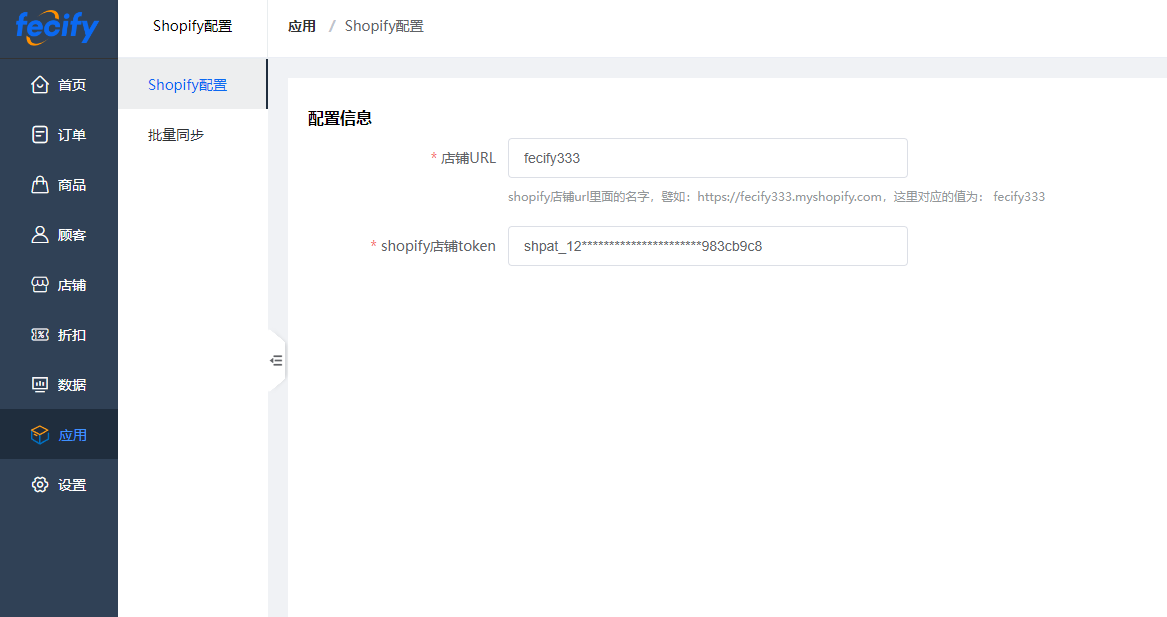Select the 折扣 discount ticket icon

[40, 335]
